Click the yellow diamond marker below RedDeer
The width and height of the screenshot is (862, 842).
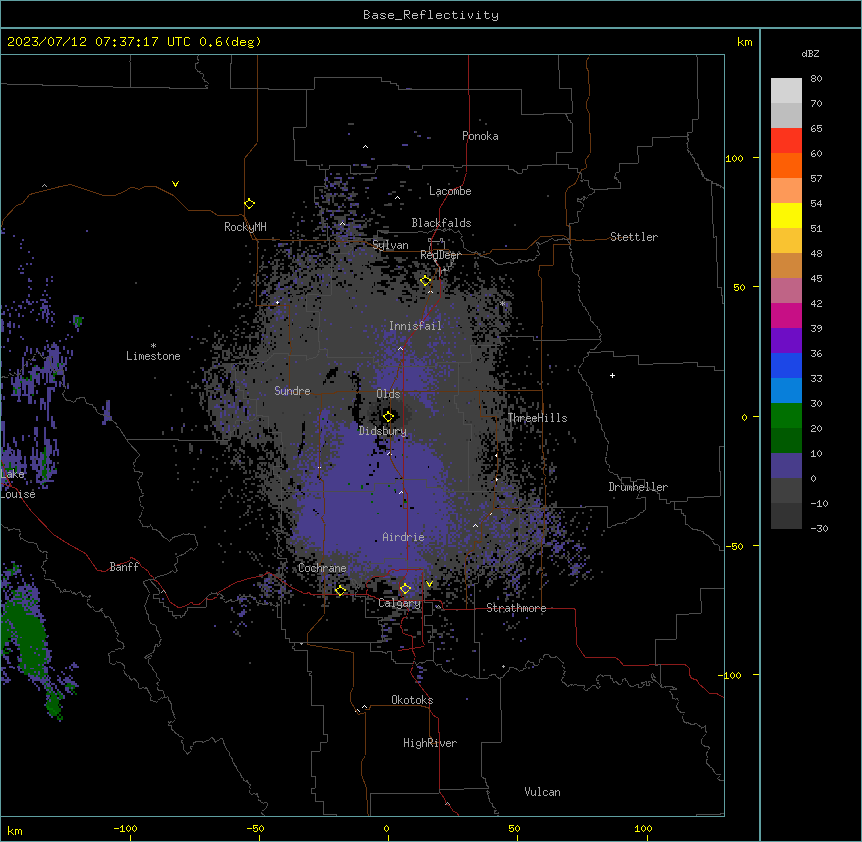click(x=426, y=281)
